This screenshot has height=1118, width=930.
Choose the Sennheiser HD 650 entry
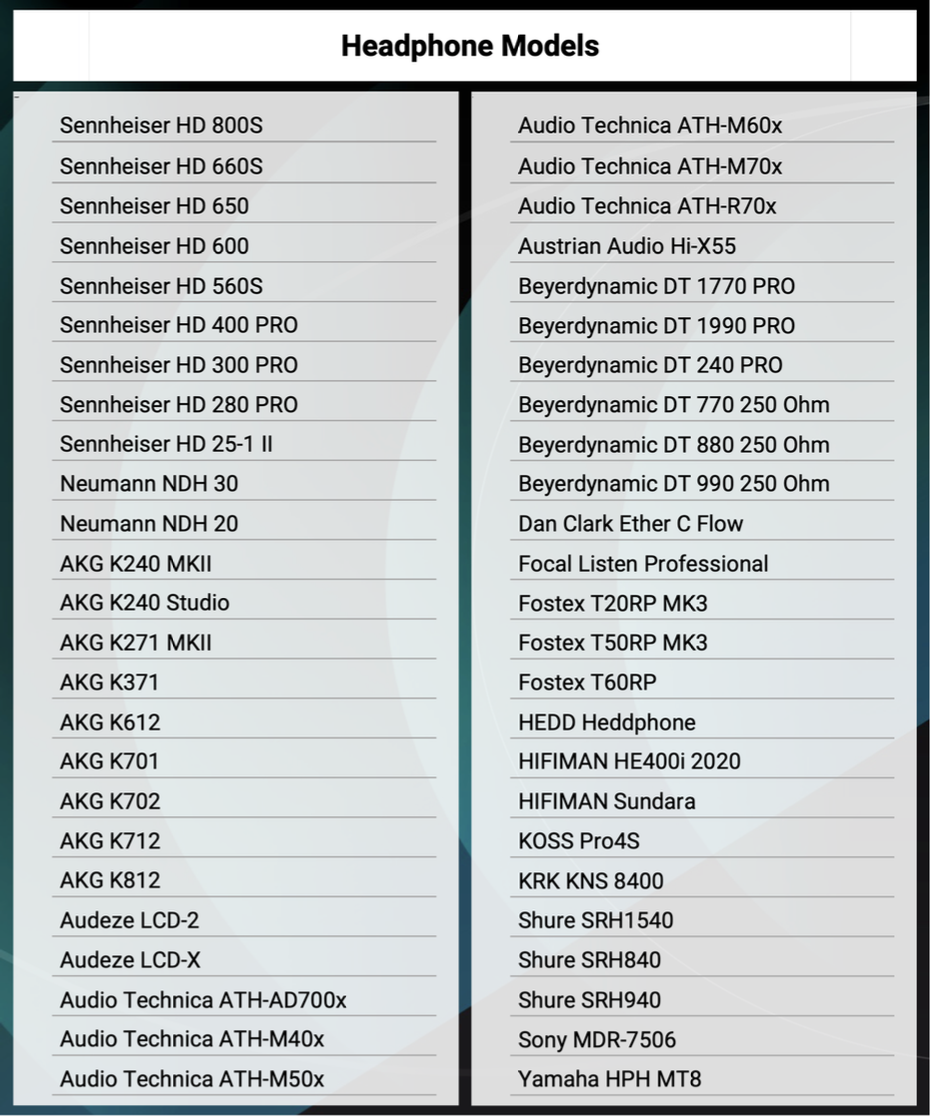coord(154,206)
